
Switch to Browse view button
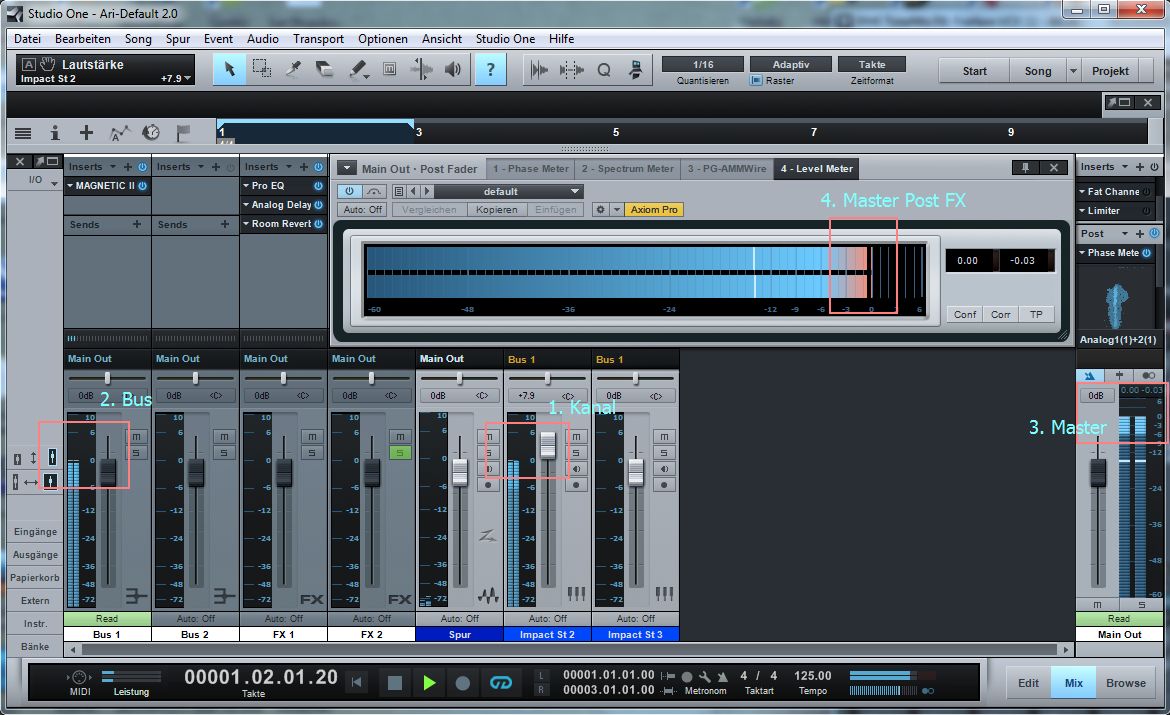click(1125, 683)
